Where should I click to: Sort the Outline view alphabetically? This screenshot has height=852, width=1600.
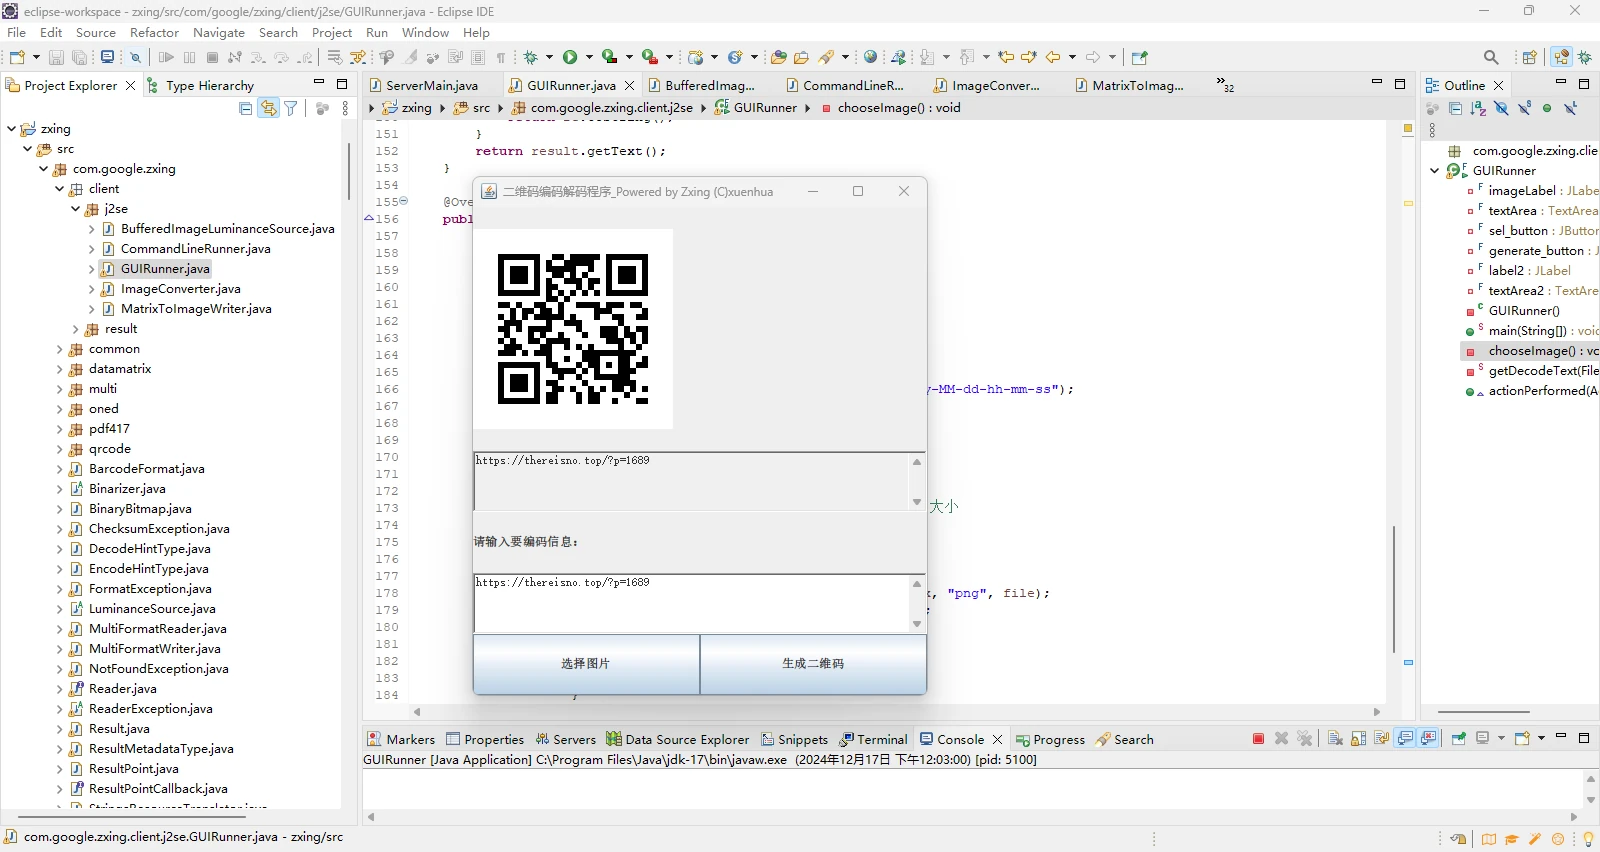coord(1478,109)
